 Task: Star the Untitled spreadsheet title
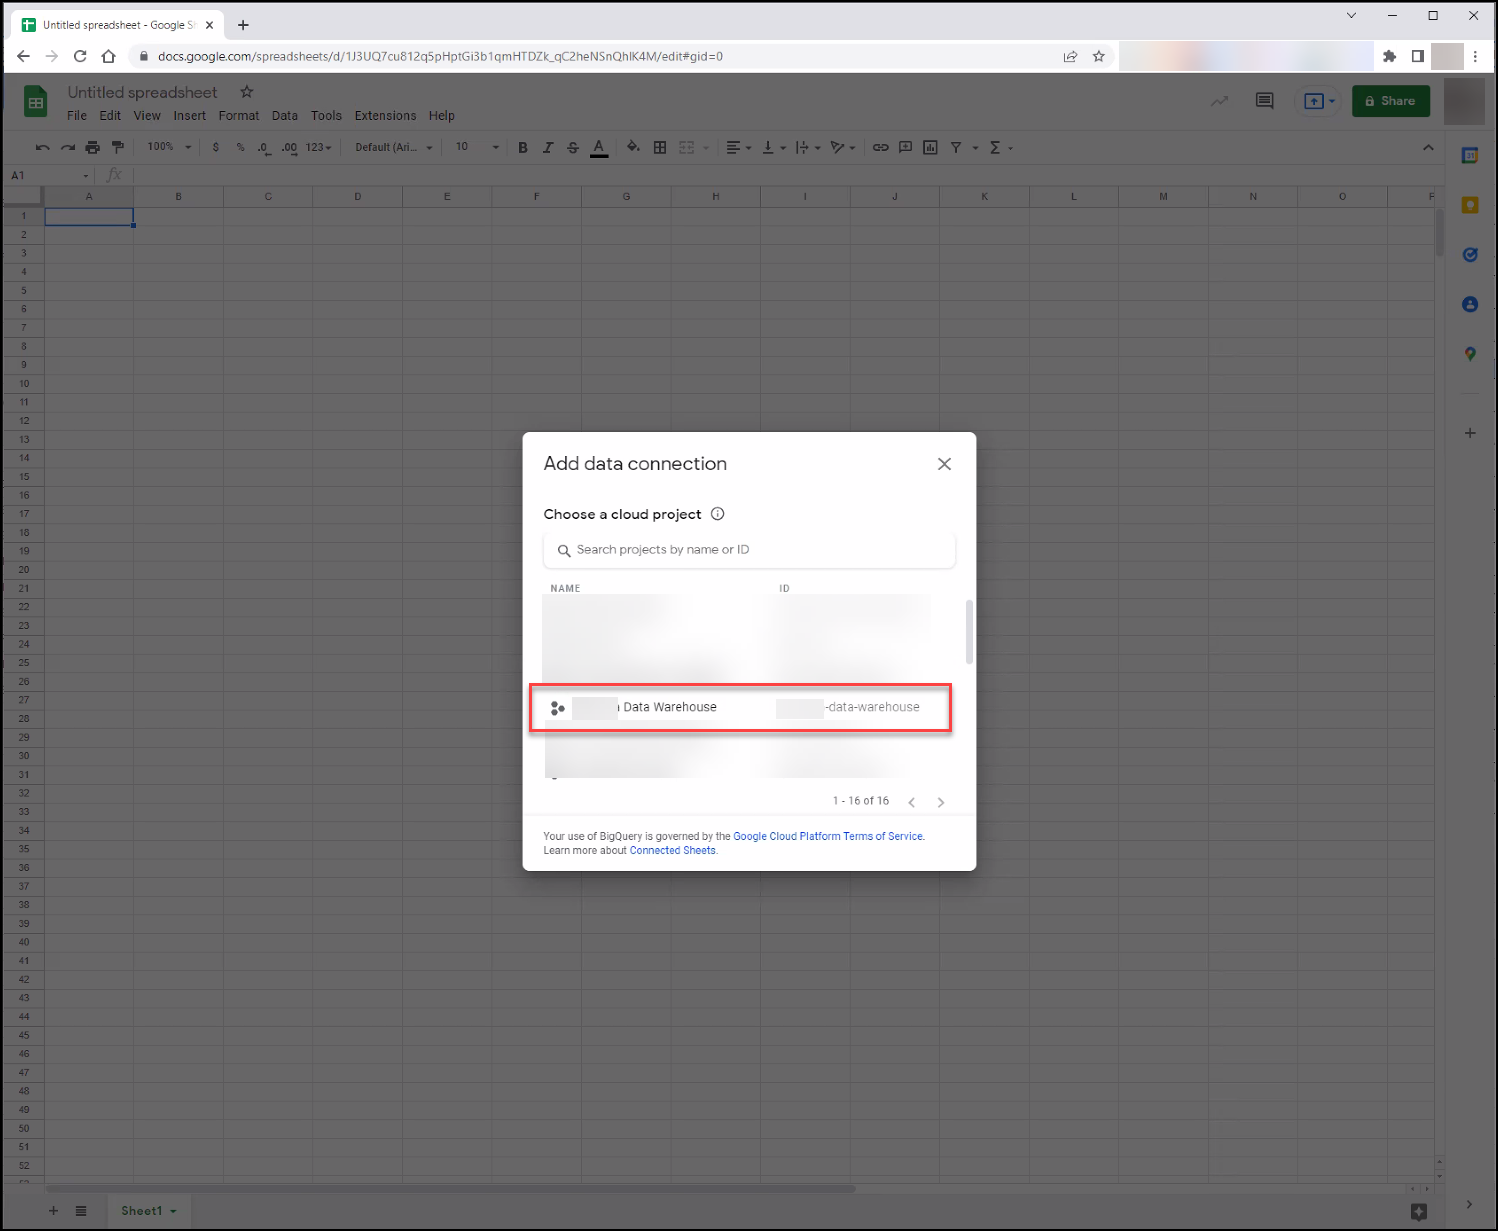pyautogui.click(x=247, y=92)
